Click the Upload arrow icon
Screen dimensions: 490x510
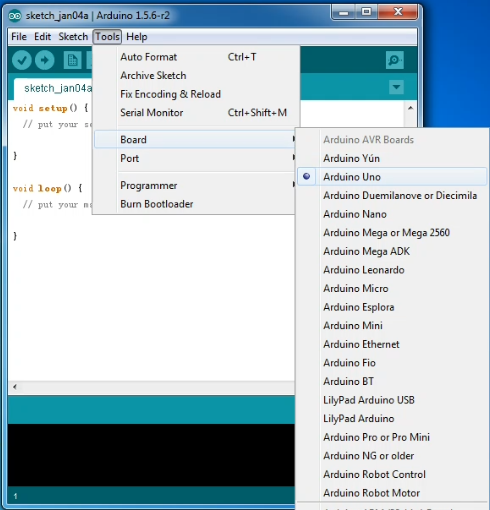pyautogui.click(x=45, y=60)
